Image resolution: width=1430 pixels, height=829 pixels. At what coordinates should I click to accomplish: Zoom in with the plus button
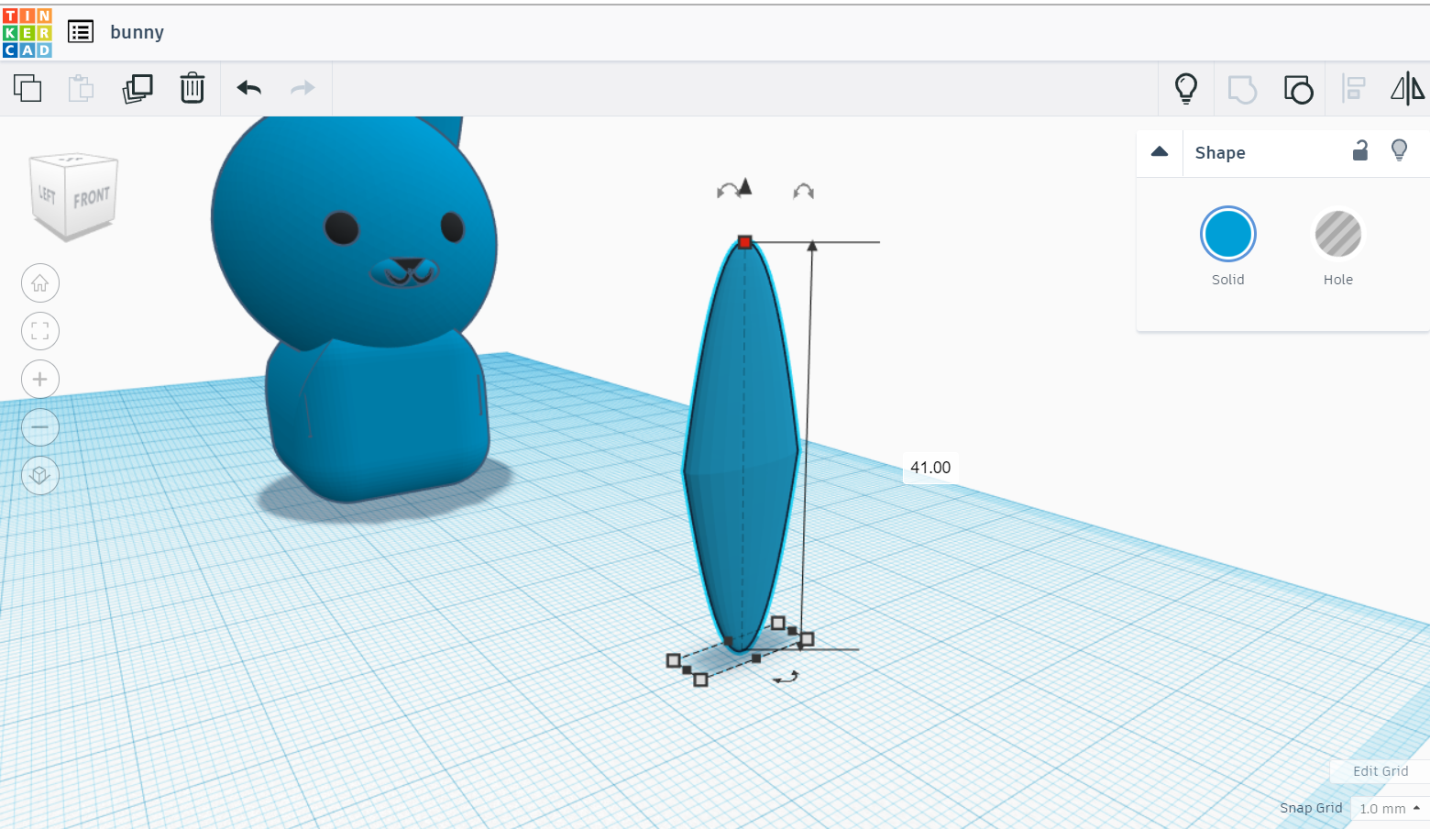(40, 379)
